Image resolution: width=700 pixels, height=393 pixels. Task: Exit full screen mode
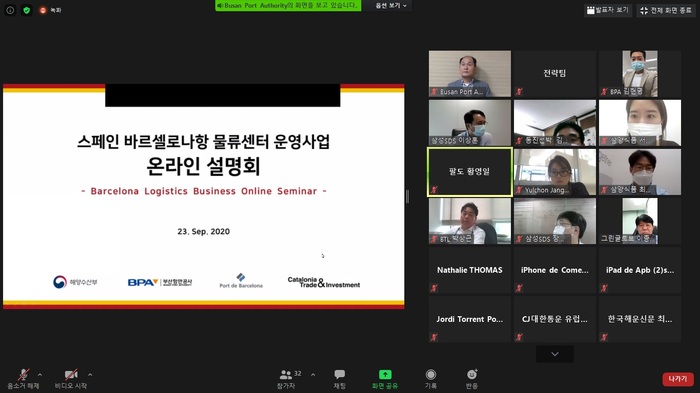(665, 10)
